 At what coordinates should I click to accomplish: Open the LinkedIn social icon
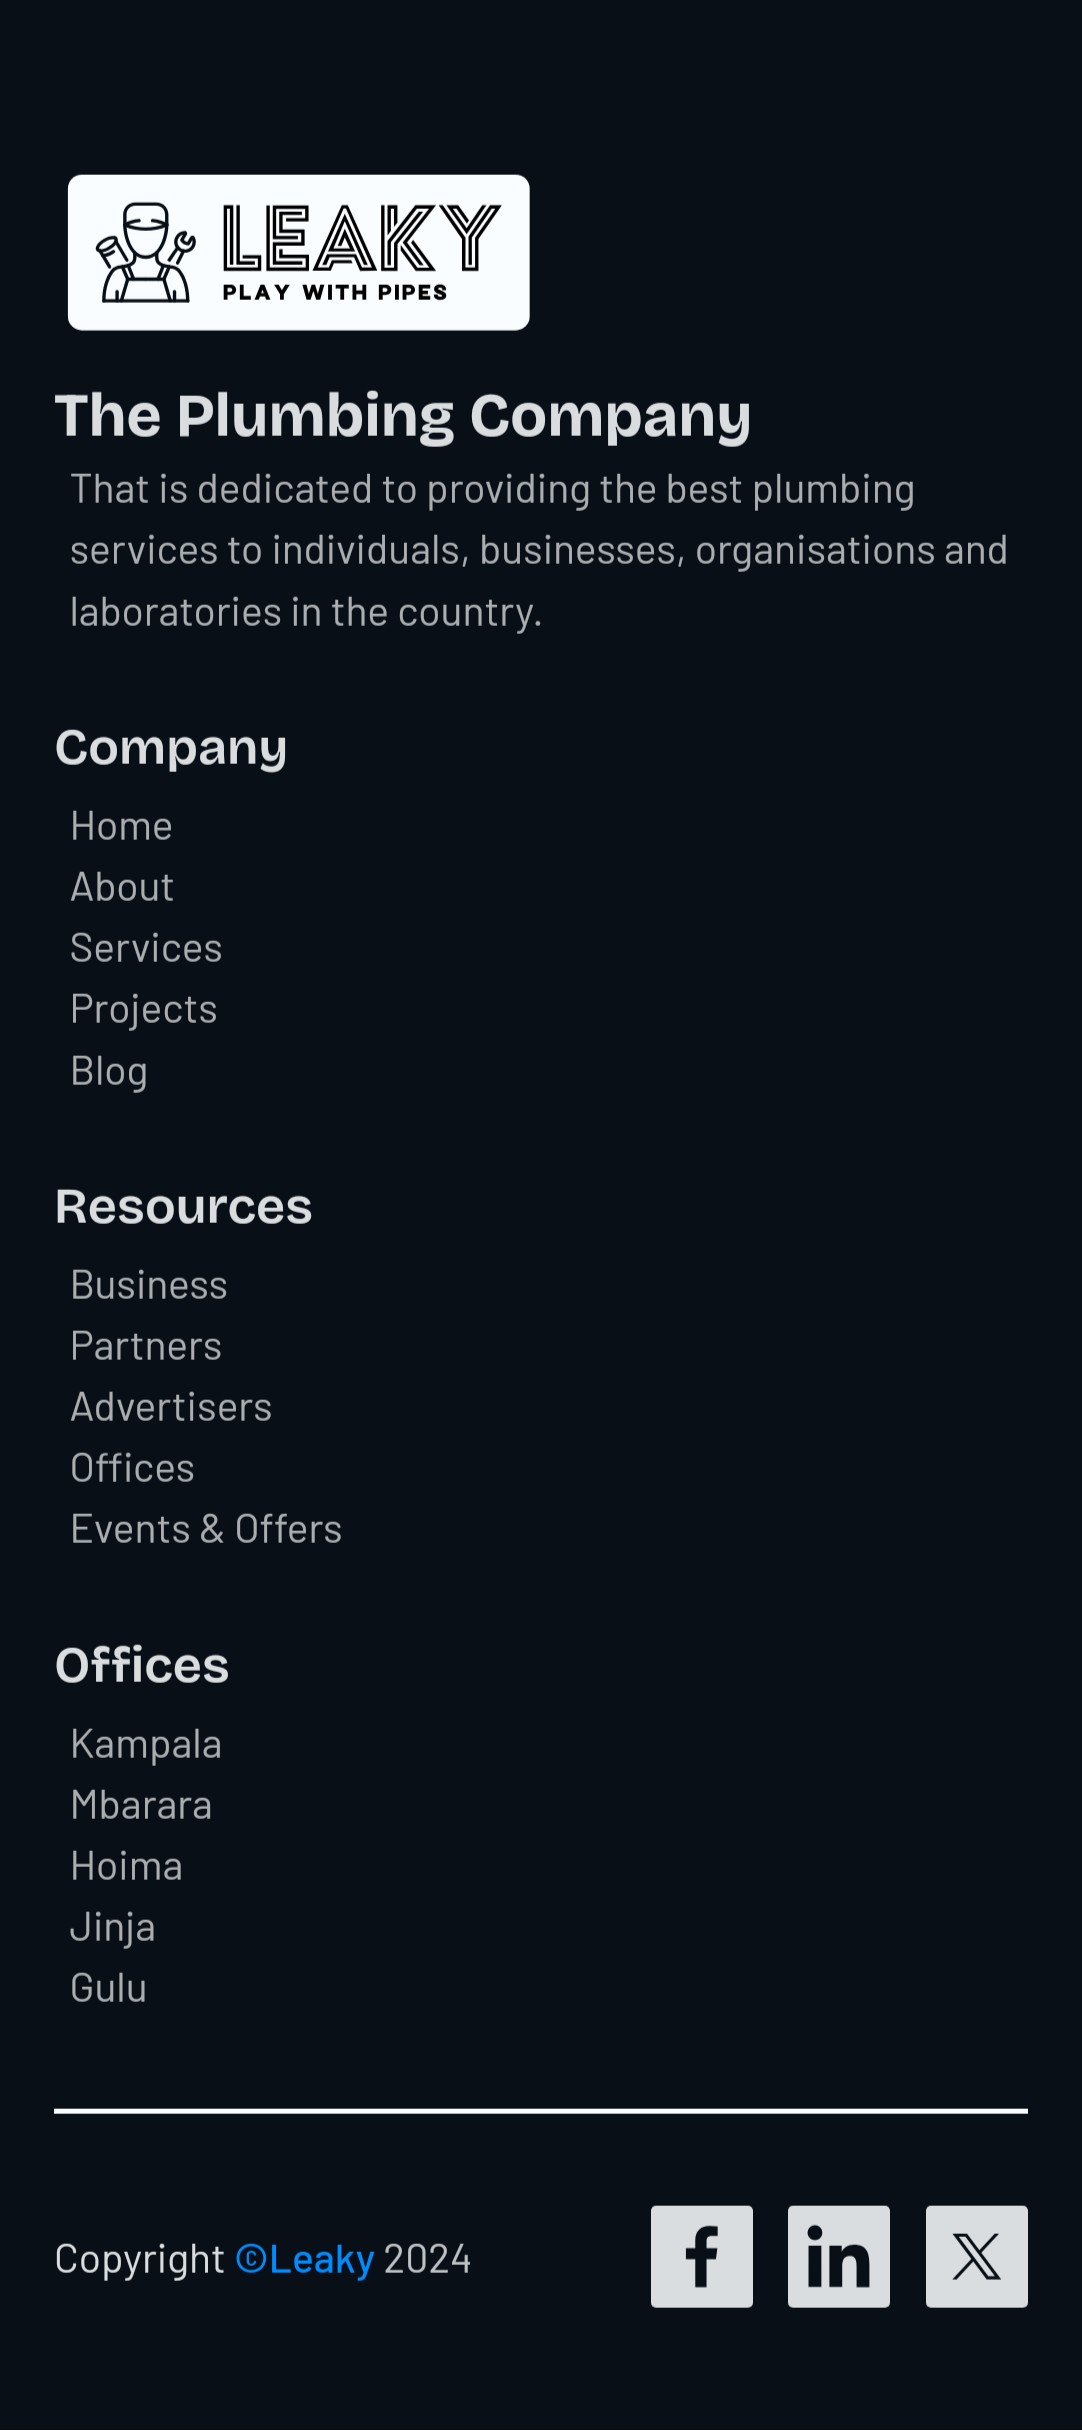click(839, 2256)
